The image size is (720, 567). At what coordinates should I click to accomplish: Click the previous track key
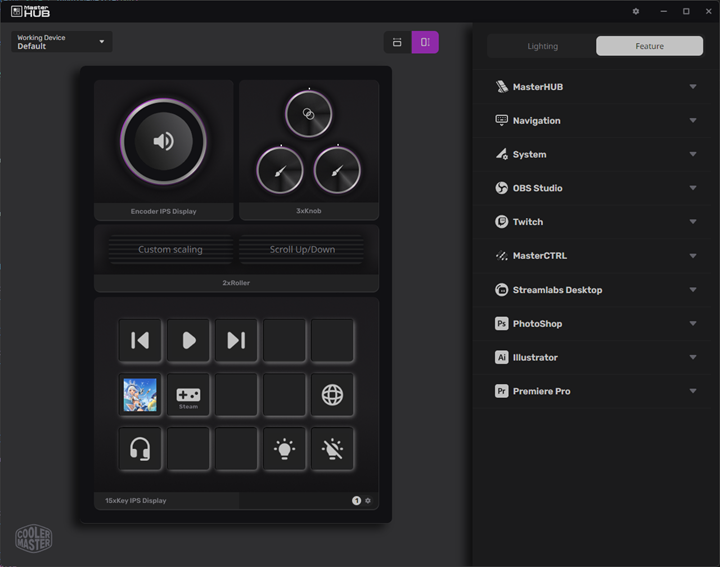[140, 341]
